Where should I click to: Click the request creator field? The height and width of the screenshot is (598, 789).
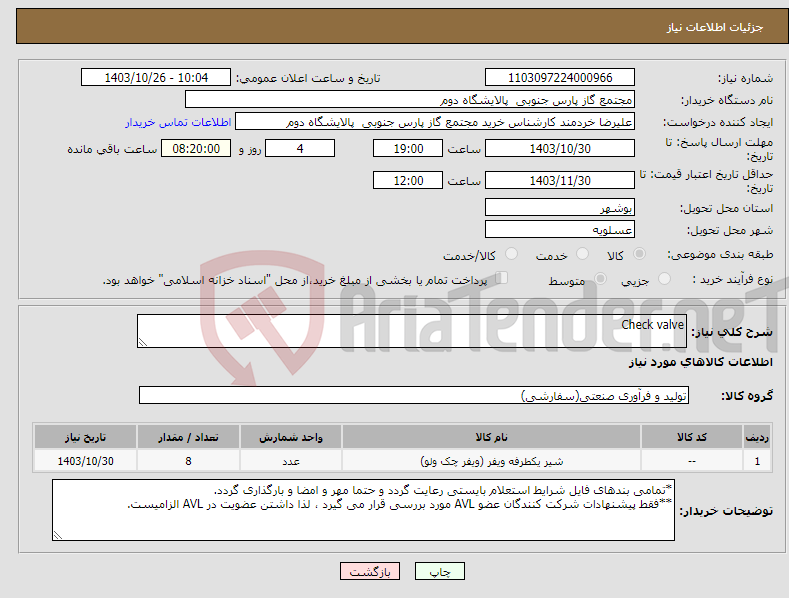(x=435, y=121)
